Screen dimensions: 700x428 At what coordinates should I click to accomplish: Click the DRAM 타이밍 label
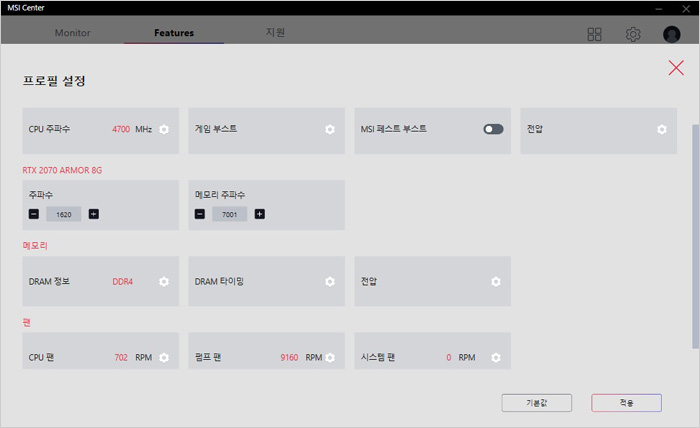pos(219,282)
